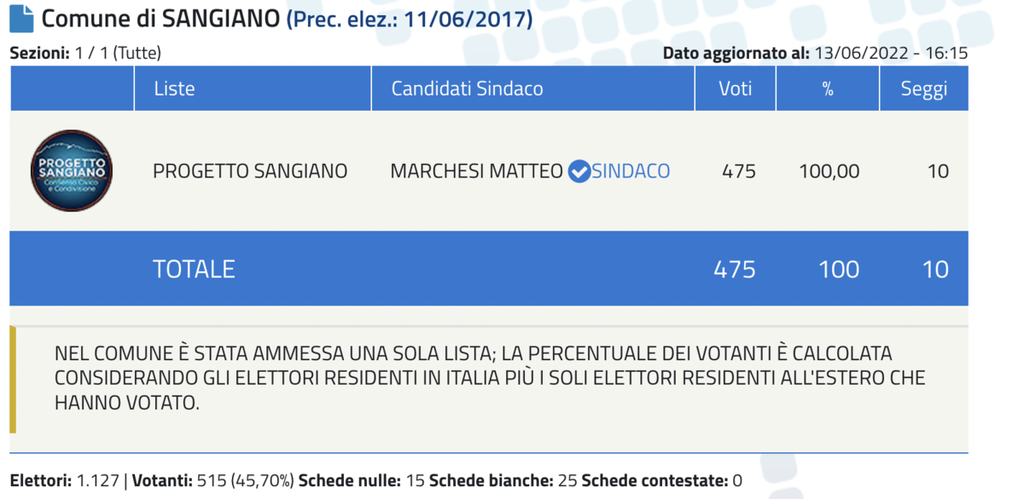Click the Comune di SANGIANO heading

click(161, 20)
